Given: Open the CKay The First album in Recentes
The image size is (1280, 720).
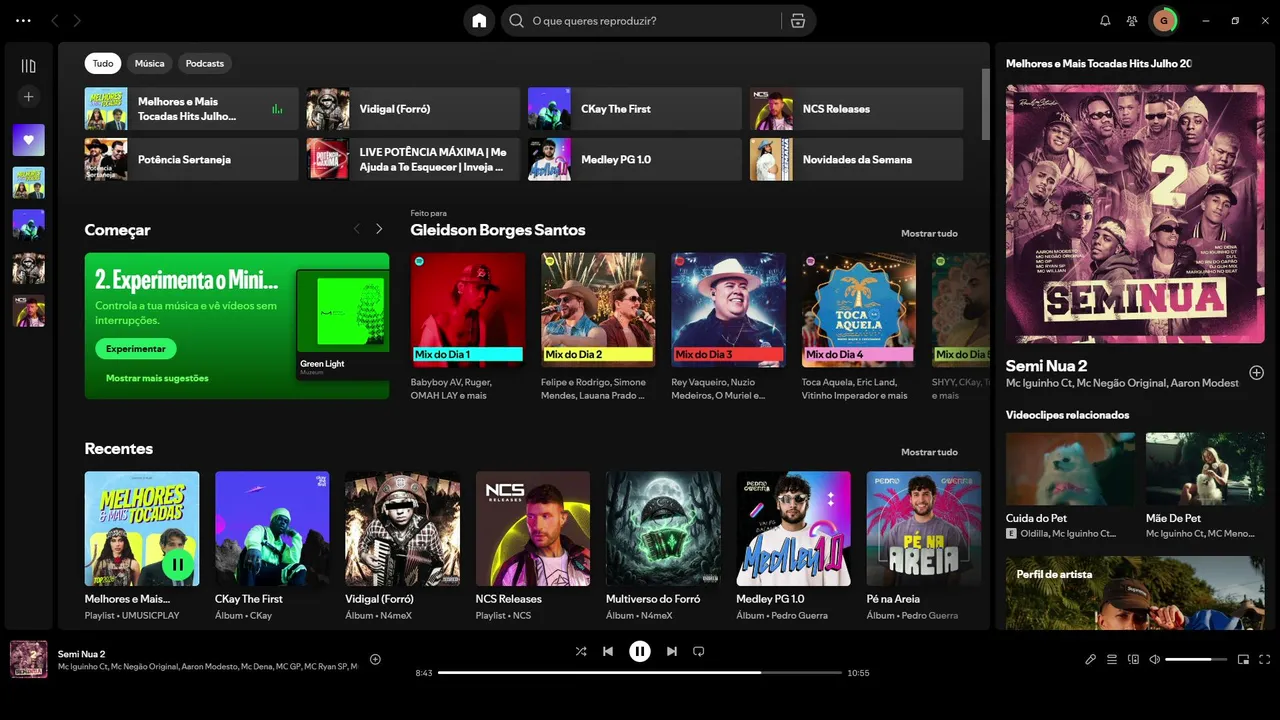Looking at the screenshot, I should (x=272, y=529).
